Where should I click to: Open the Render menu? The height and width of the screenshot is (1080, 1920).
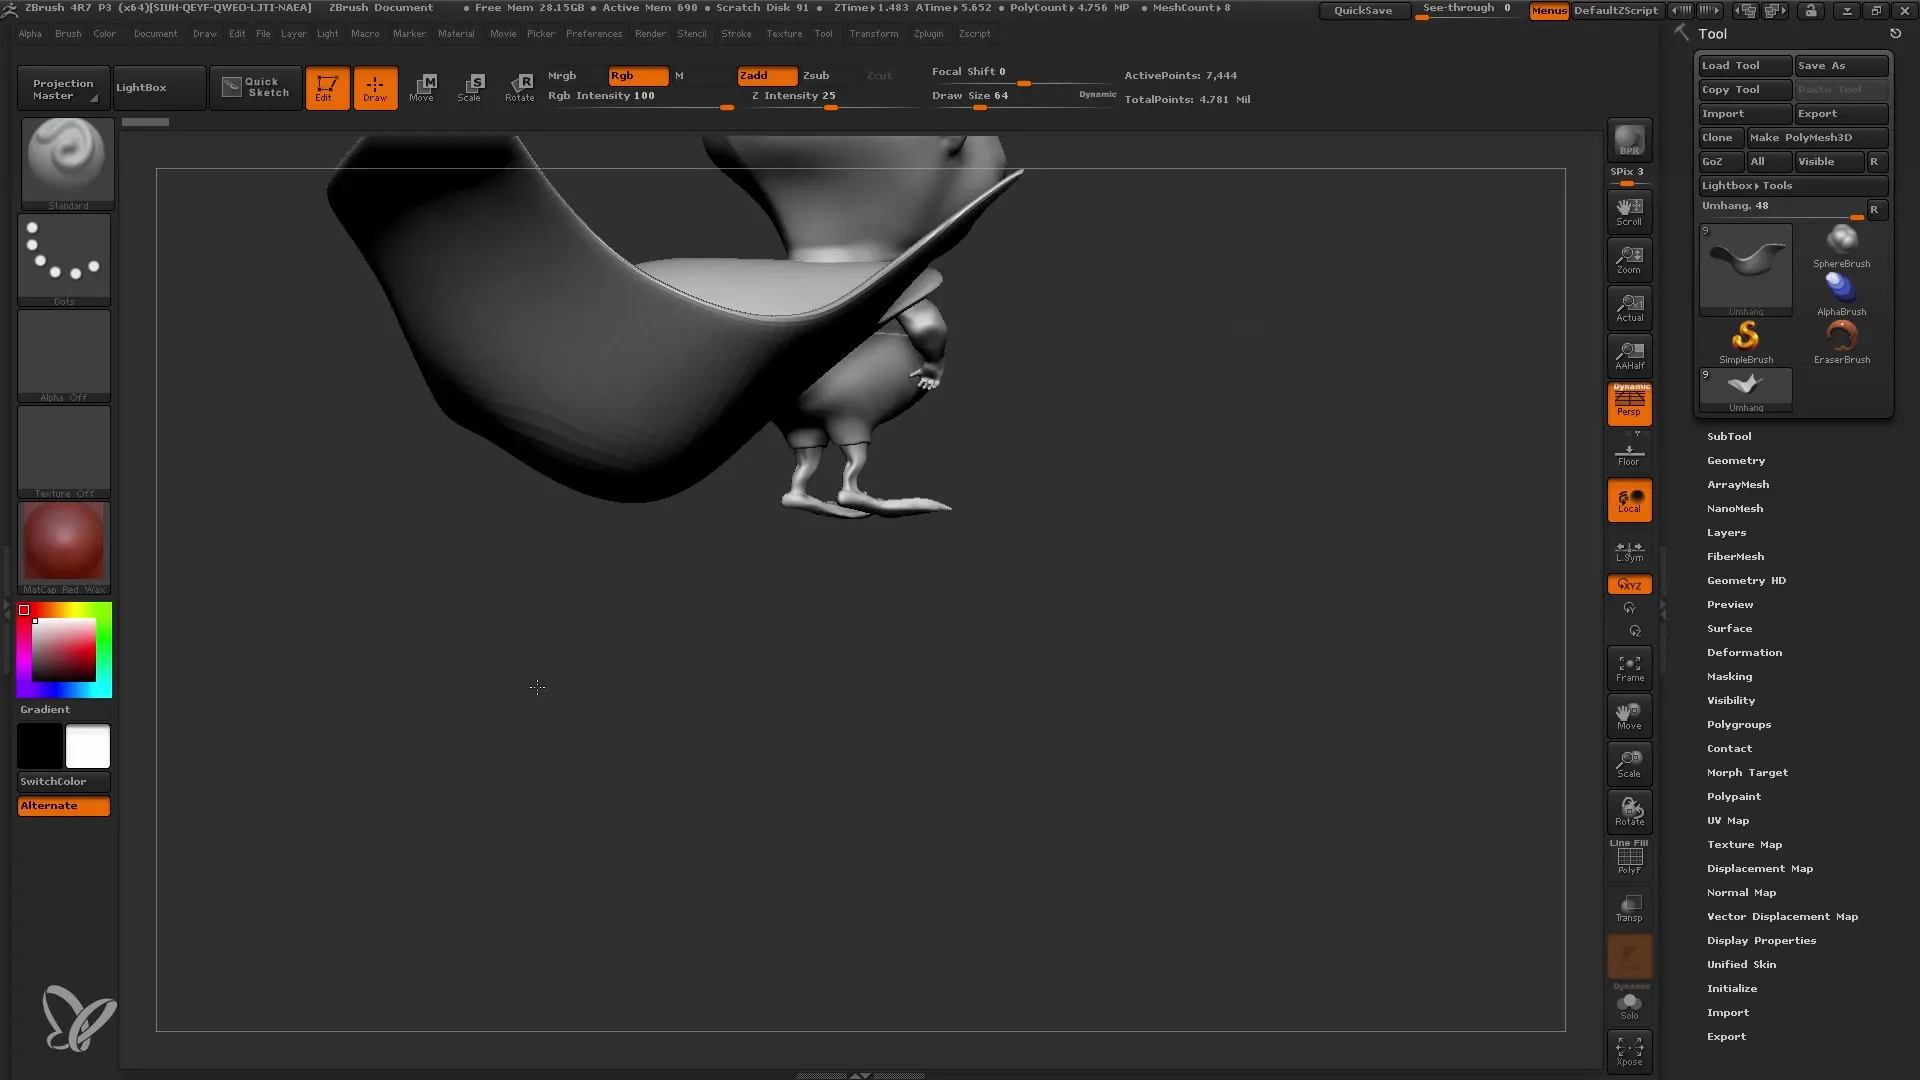coord(650,34)
